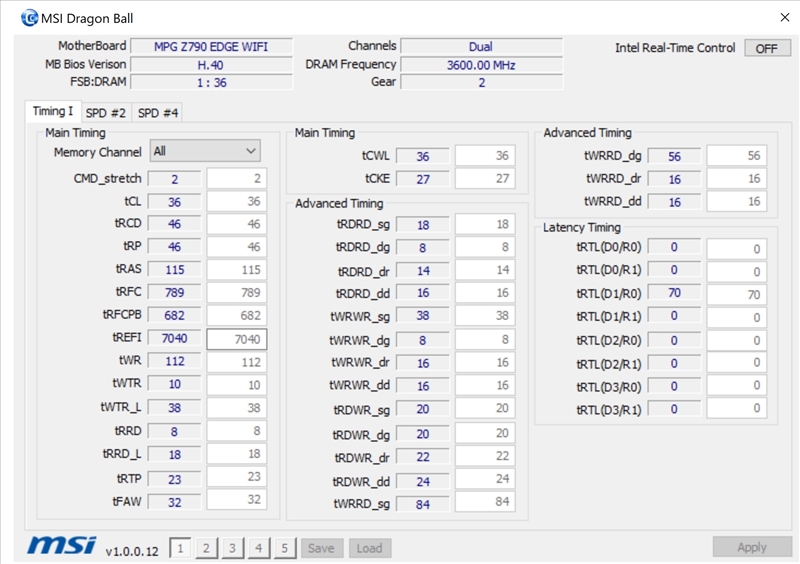
Task: Select profile slot 3 button
Action: click(x=232, y=548)
